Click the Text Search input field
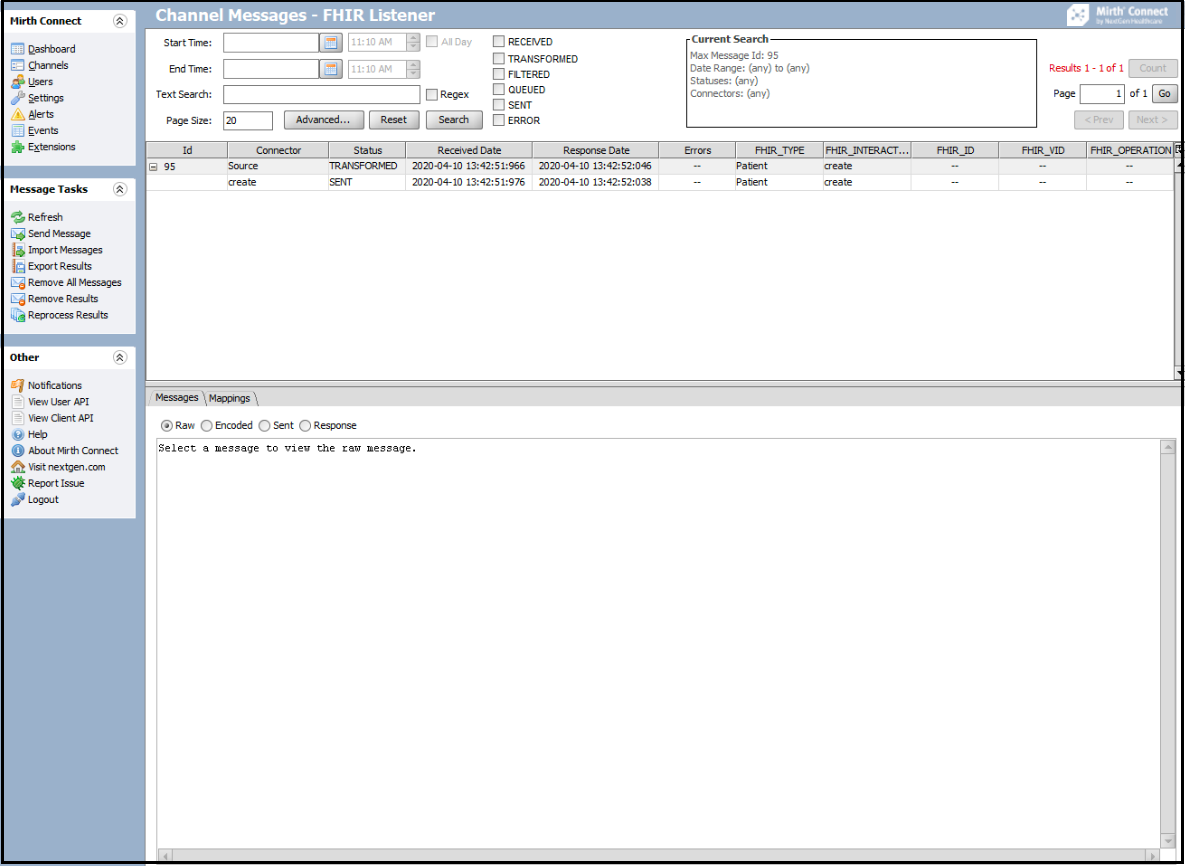This screenshot has width=1185, height=866. (x=321, y=94)
